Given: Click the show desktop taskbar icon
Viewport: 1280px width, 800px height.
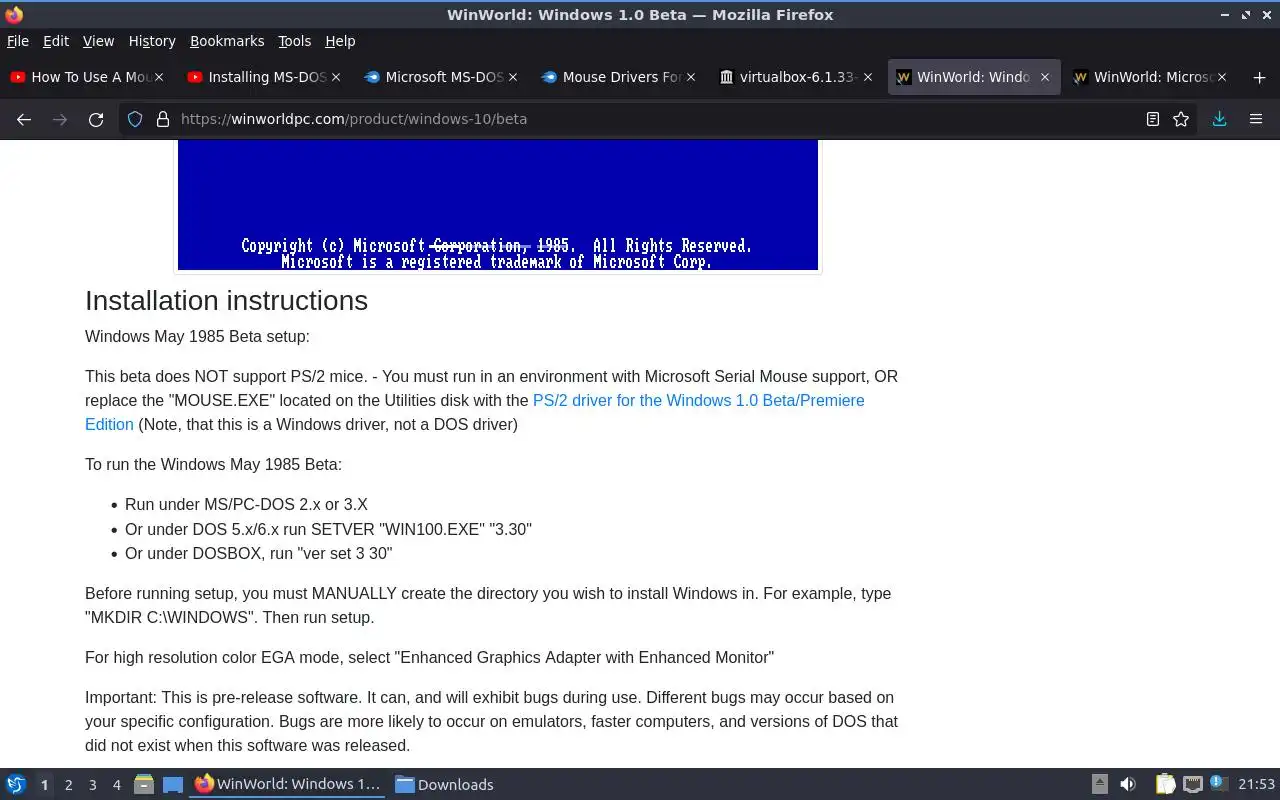Looking at the screenshot, I should (173, 785).
